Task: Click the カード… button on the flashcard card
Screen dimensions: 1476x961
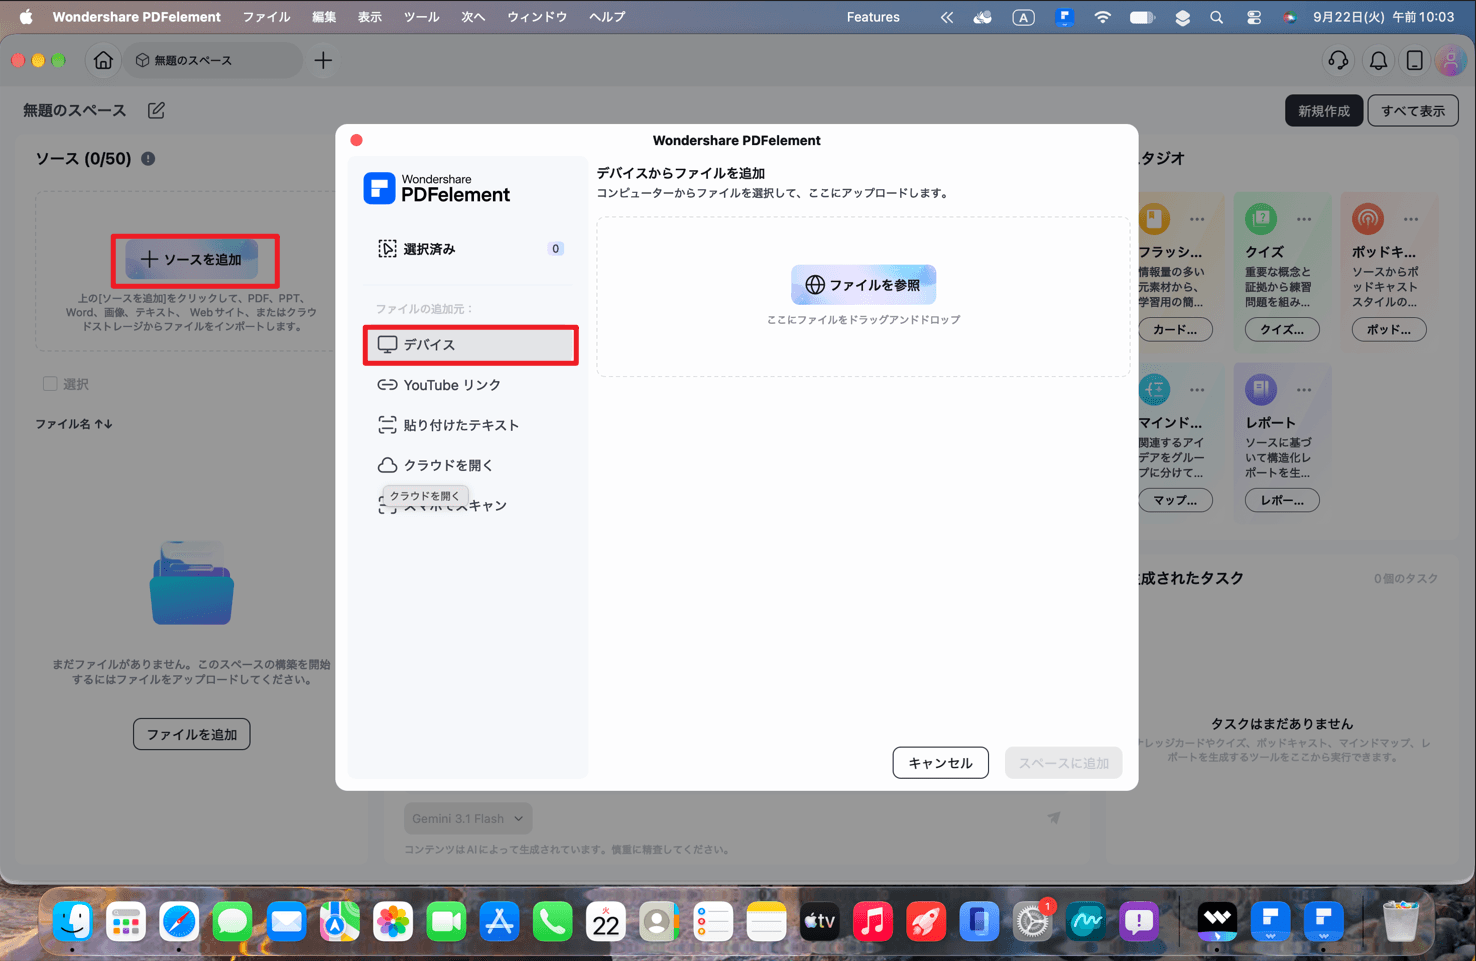Action: tap(1175, 329)
